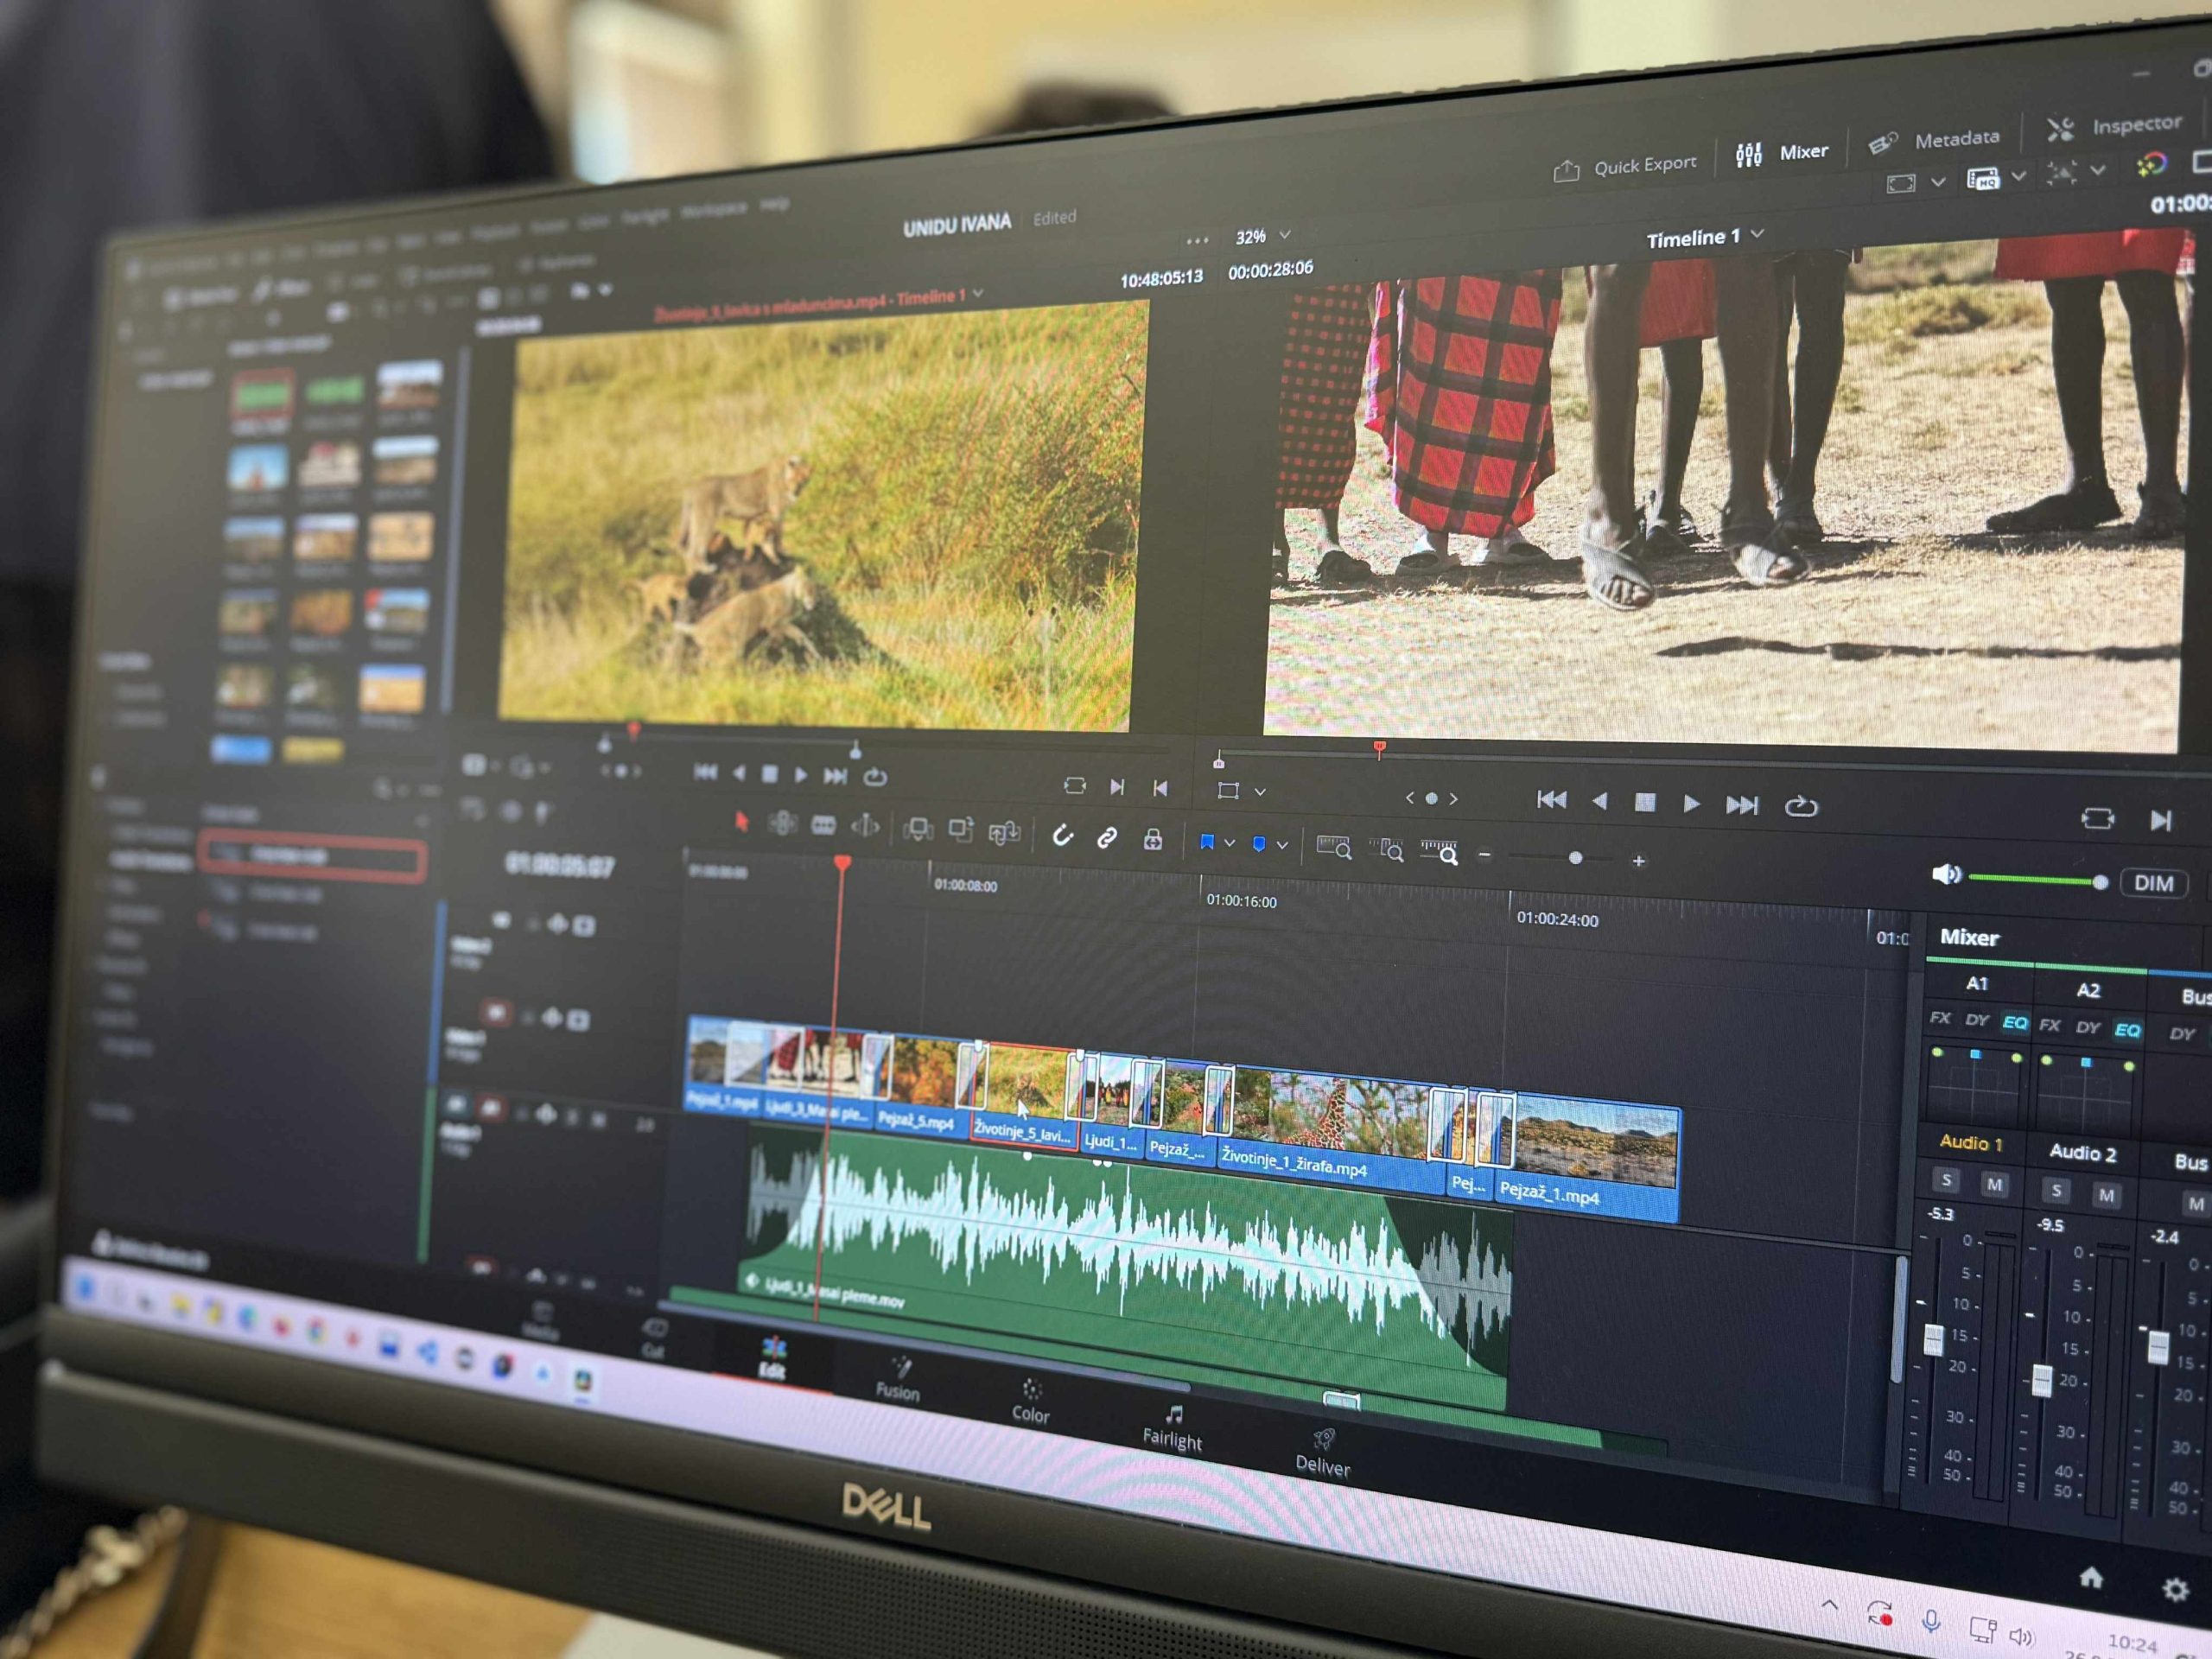Image resolution: width=2212 pixels, height=1659 pixels.
Task: Click the Custom Zoom icon
Action: click(1439, 852)
